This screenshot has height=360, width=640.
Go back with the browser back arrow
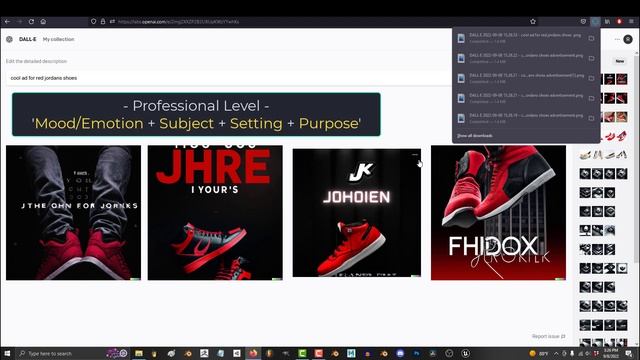point(7,21)
